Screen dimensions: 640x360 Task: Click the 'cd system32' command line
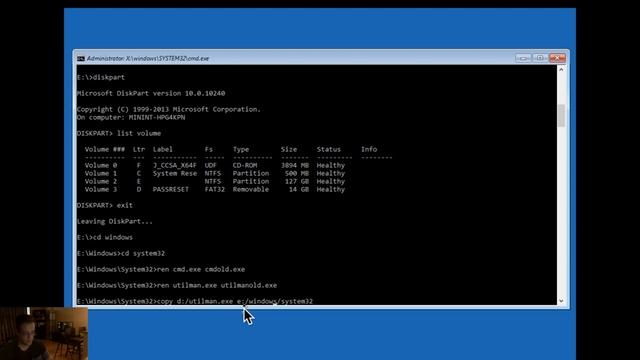point(121,253)
